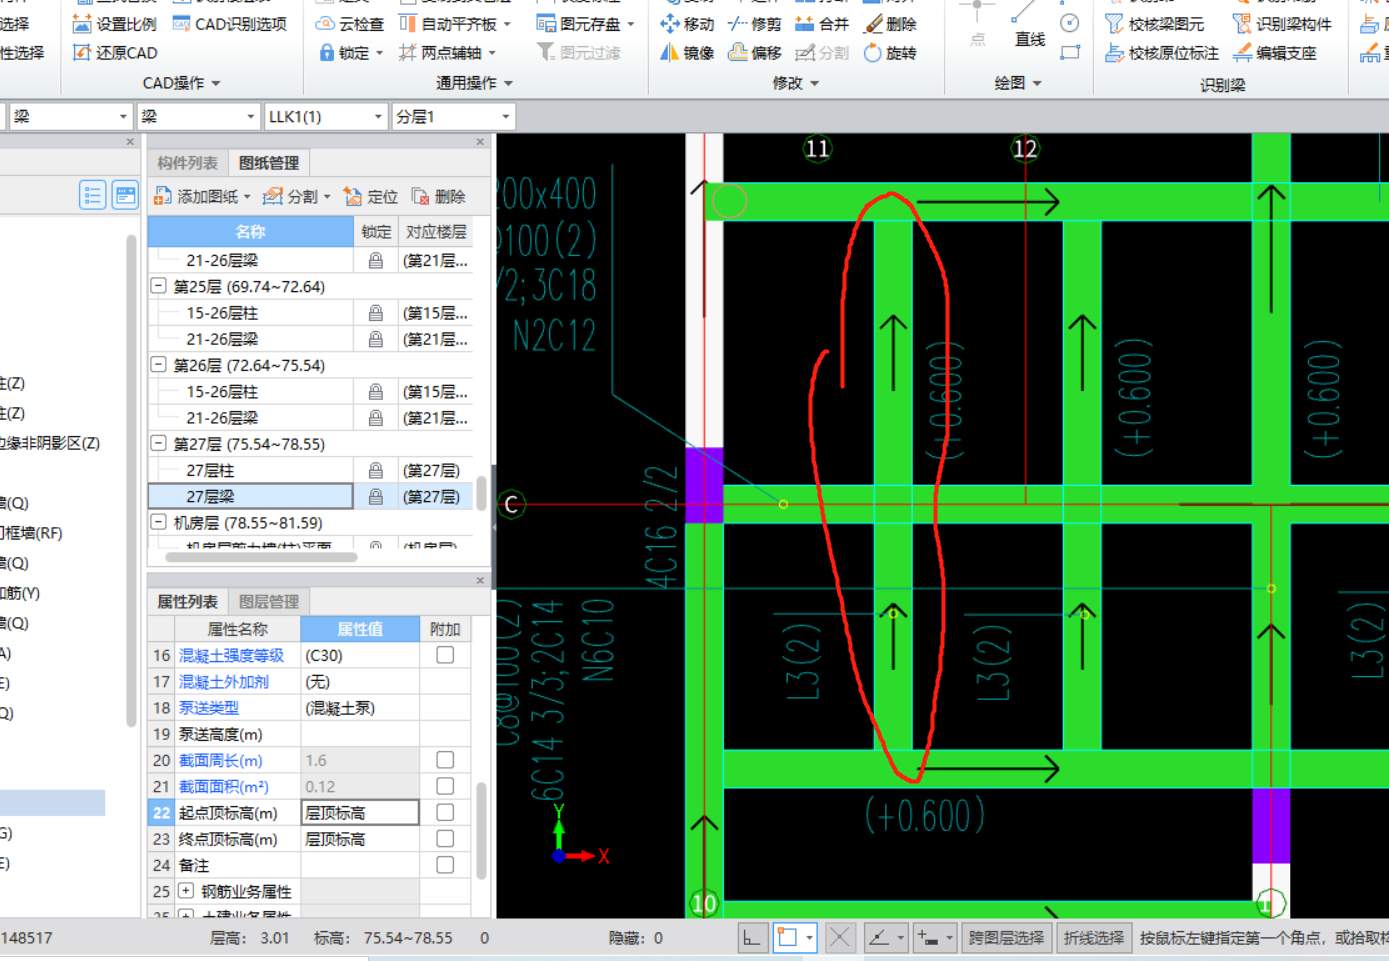The height and width of the screenshot is (961, 1389).
Task: Toggle lock for 27层柱 drawing
Action: pos(376,470)
